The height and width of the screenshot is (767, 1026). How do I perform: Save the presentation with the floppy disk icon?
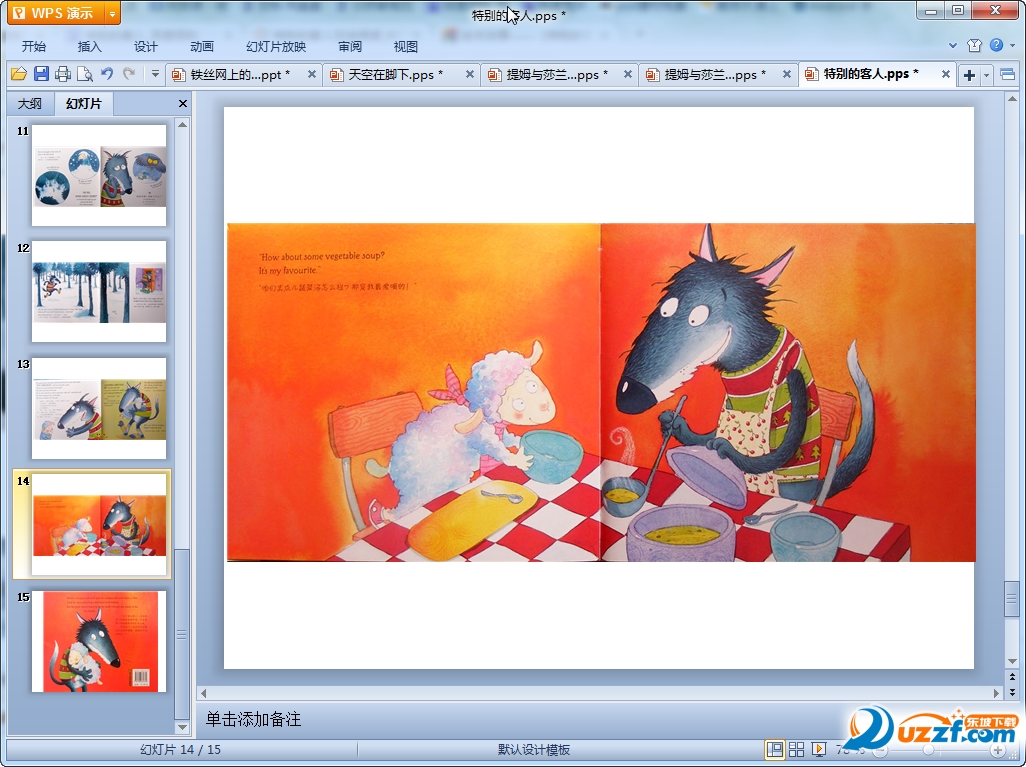41,74
